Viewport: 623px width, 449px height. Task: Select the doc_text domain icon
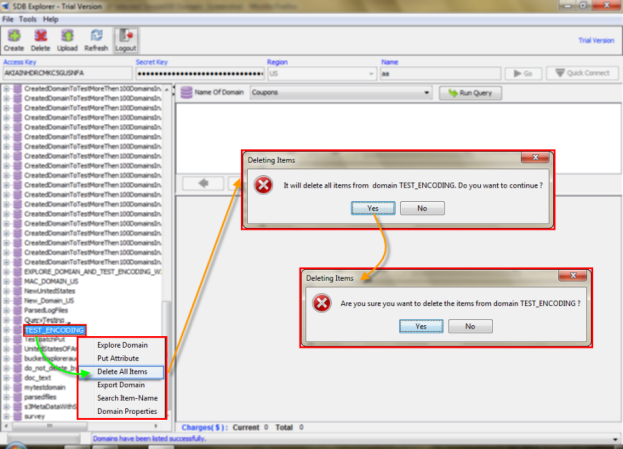[17, 378]
